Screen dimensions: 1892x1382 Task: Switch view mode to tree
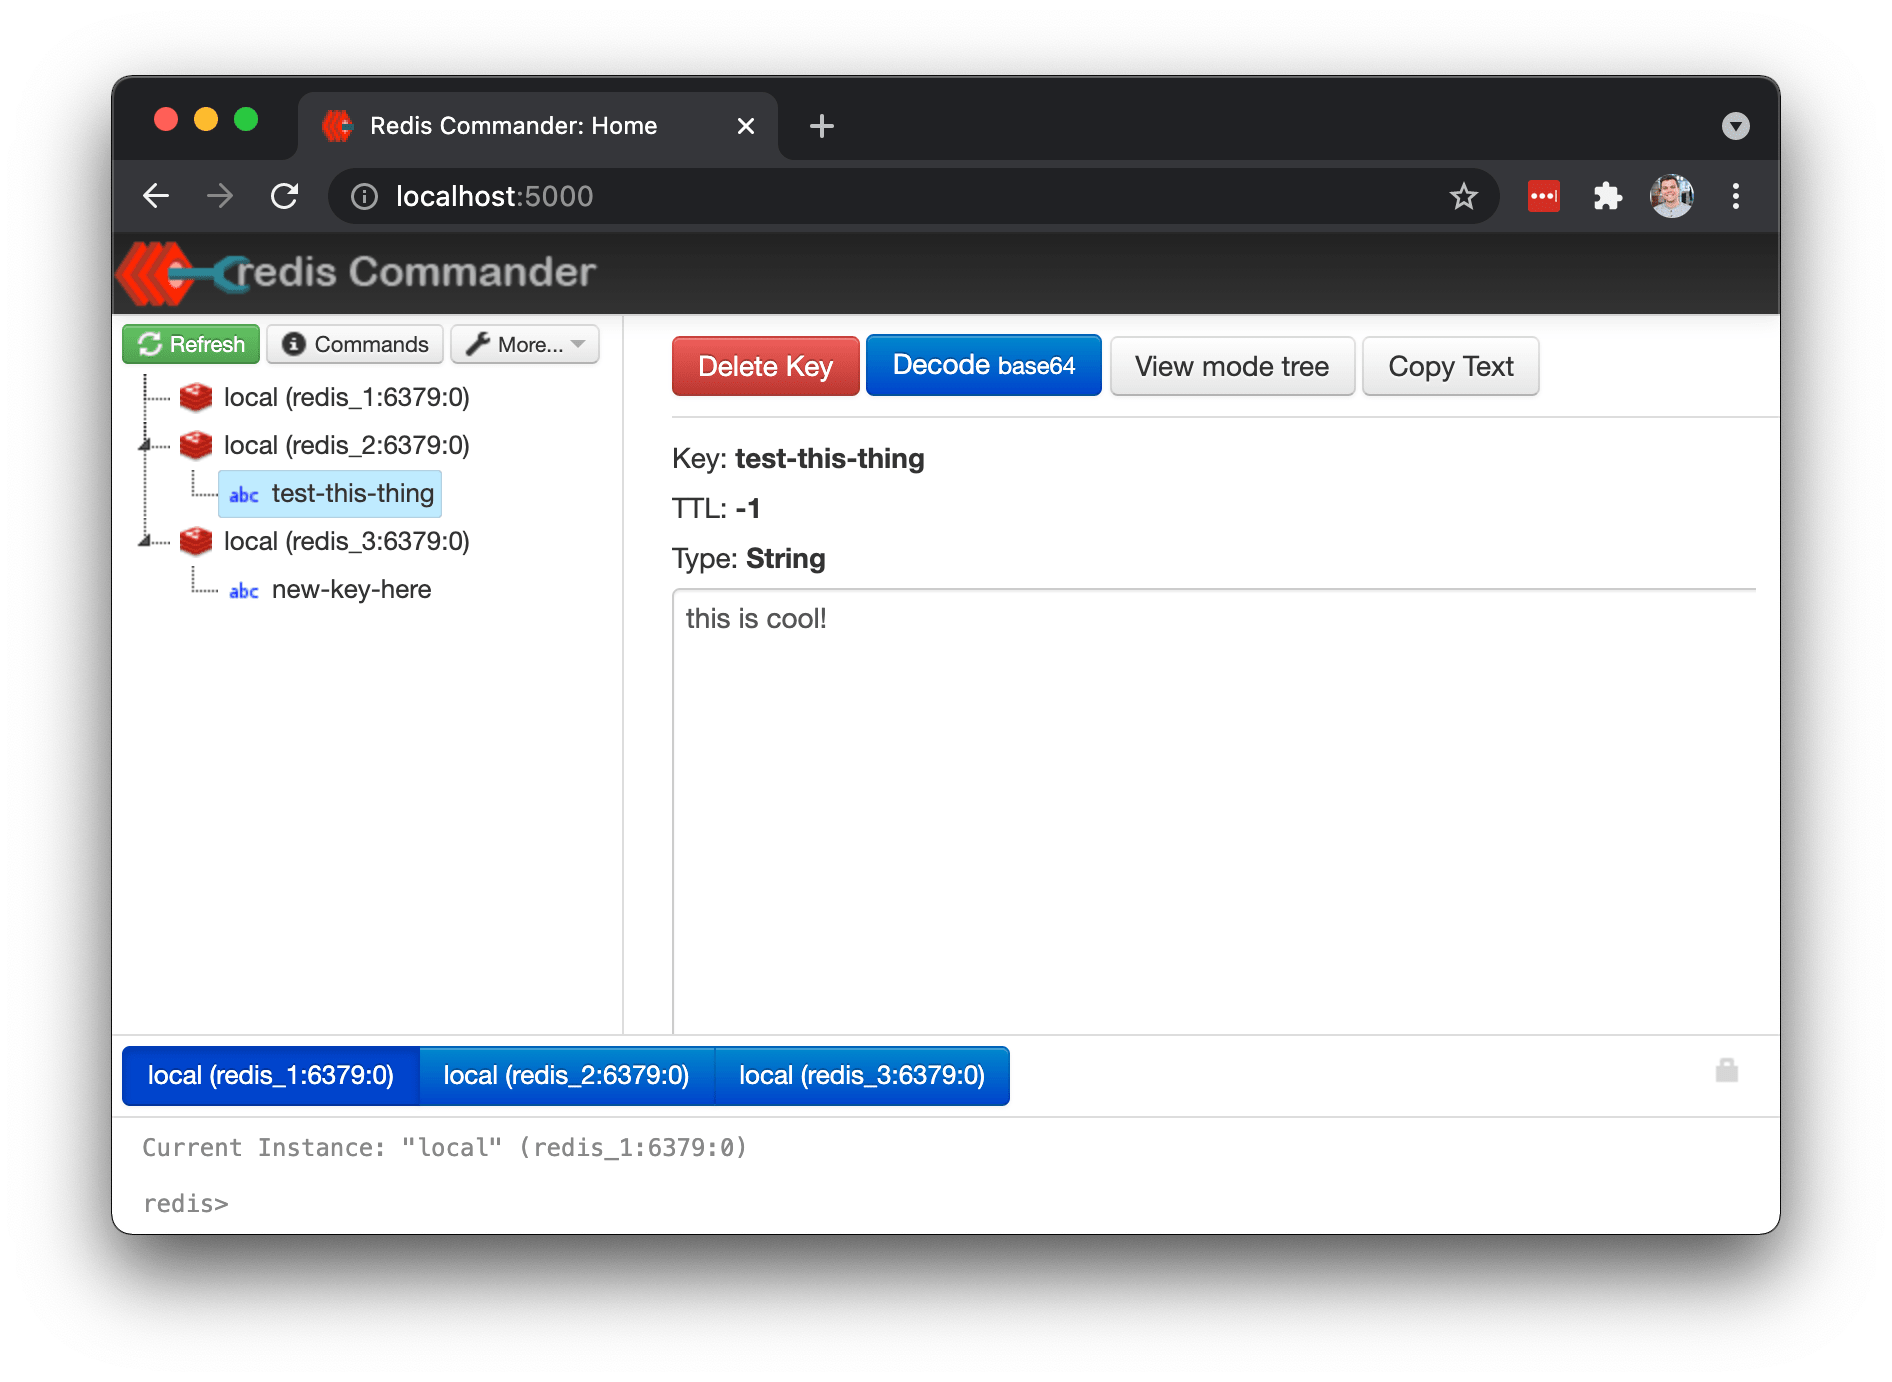tap(1231, 366)
